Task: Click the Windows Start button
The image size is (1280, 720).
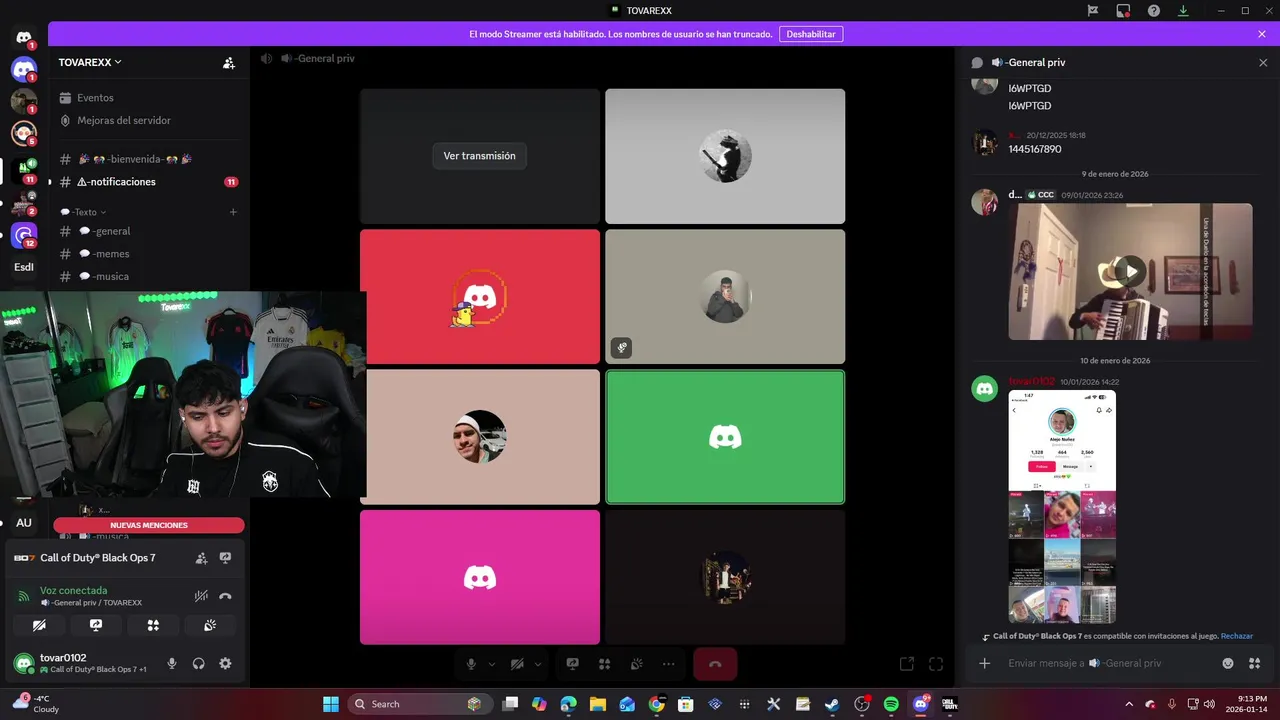Action: coord(330,704)
